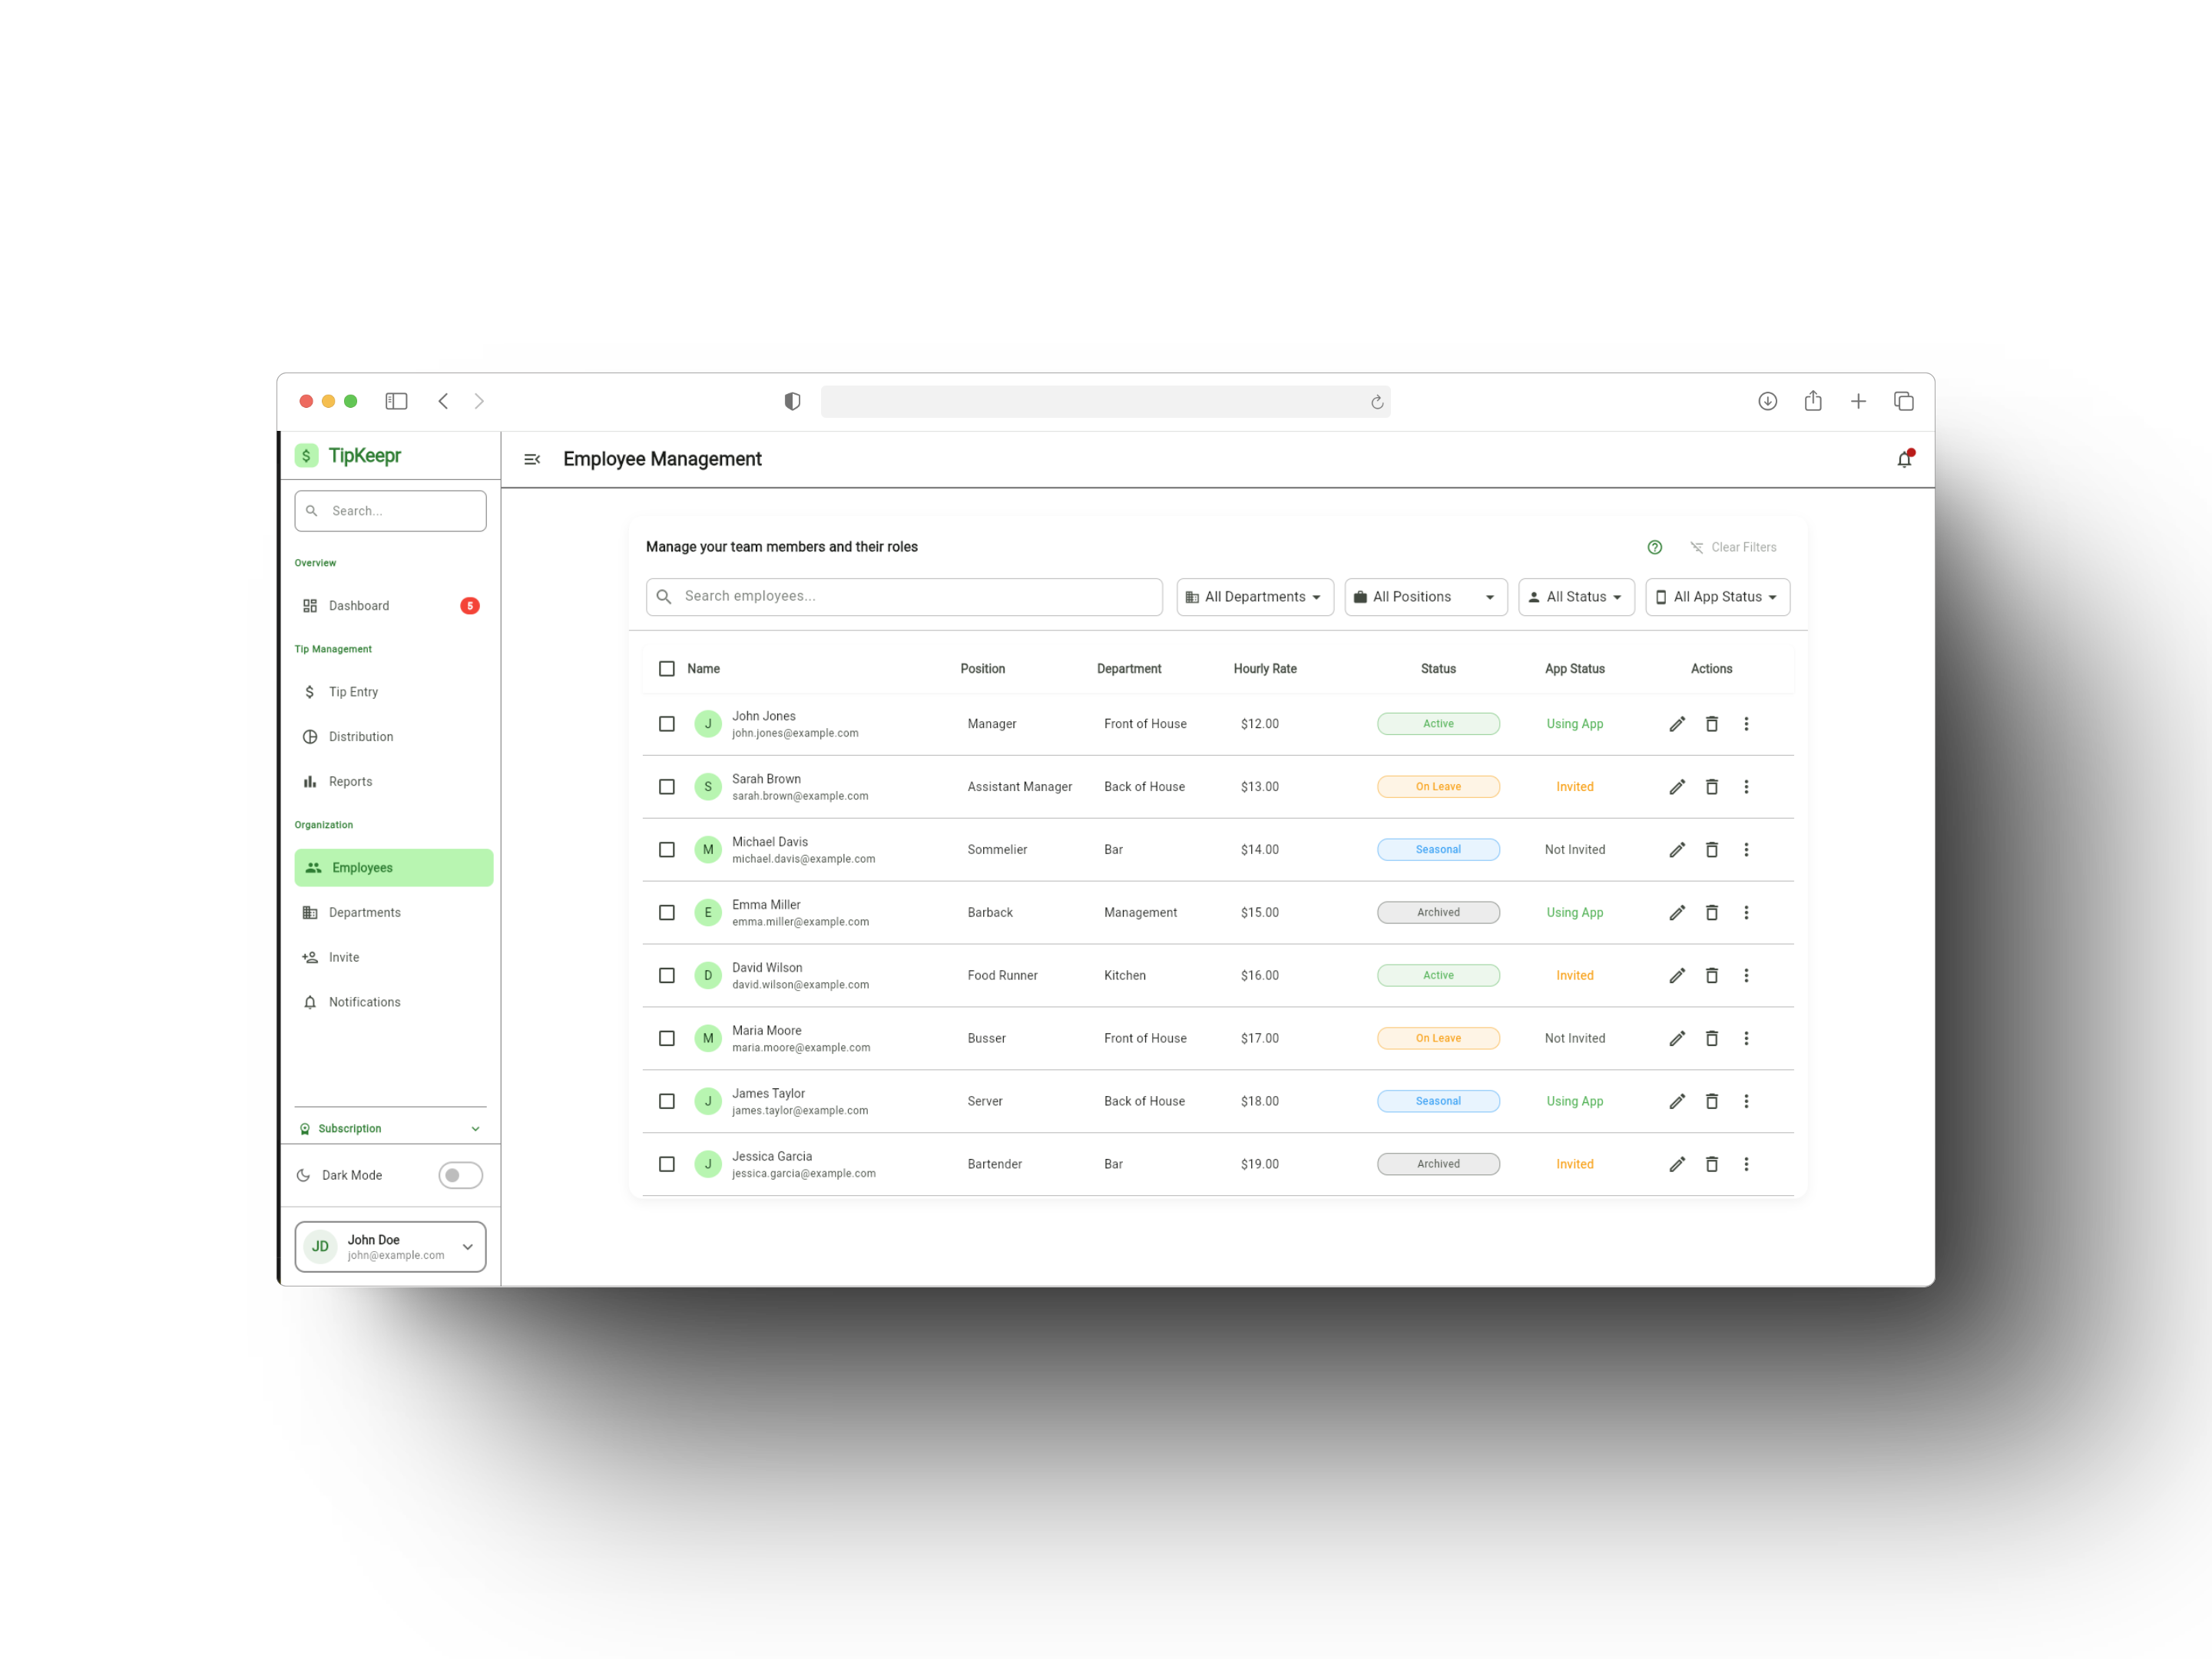Go to Tip Entry in sidebar
The image size is (2212, 1659).
353,692
